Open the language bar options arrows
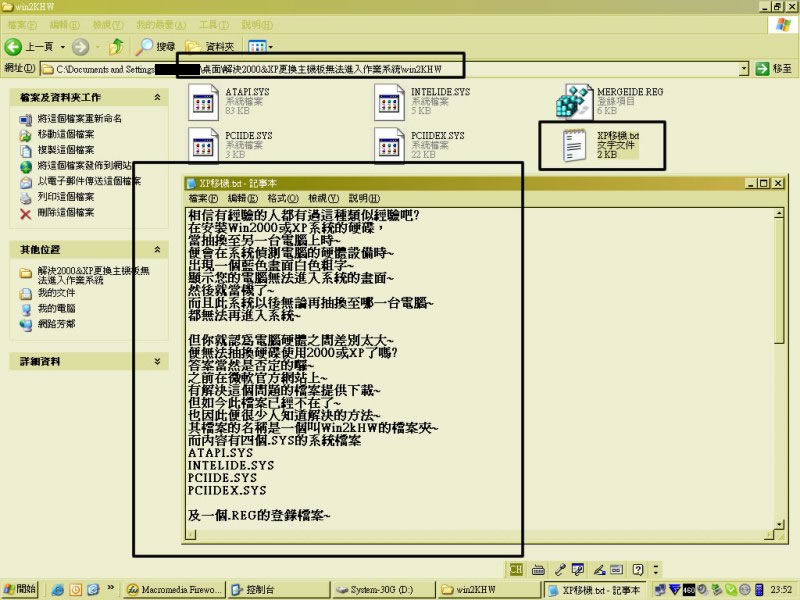This screenshot has width=800, height=600. point(656,569)
